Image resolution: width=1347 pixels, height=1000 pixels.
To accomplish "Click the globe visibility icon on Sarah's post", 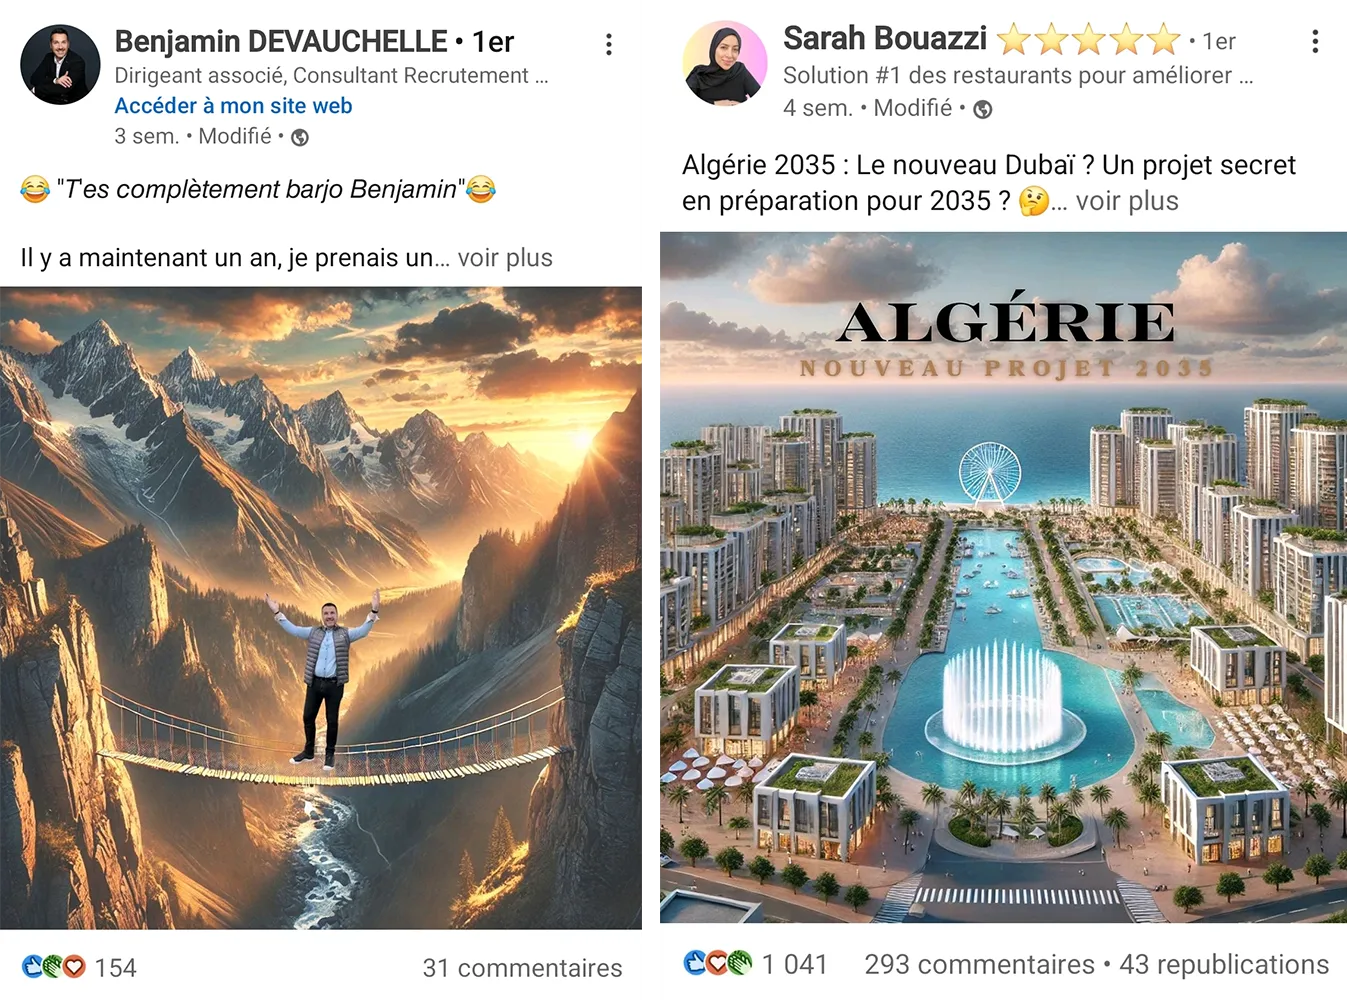I will (983, 109).
